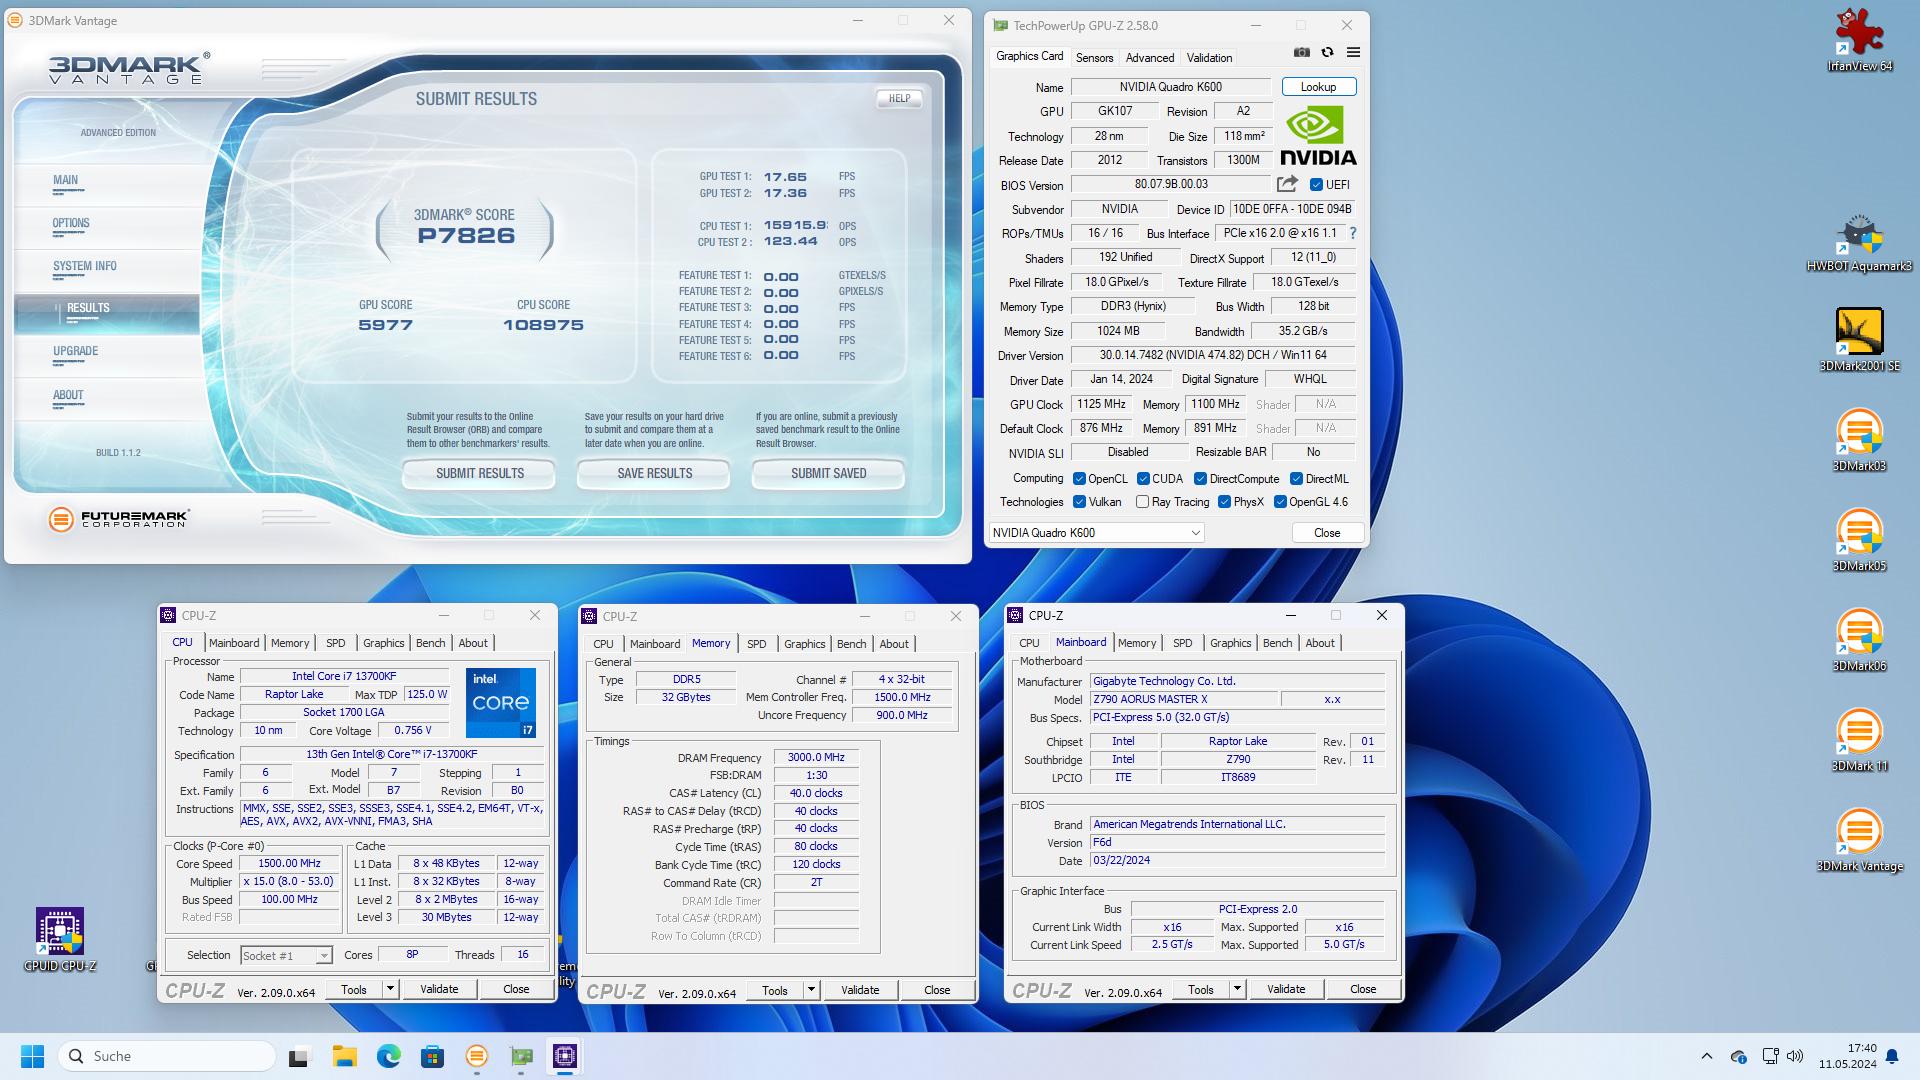Open the Socket #1 selection dropdown
1920x1080 pixels.
point(285,956)
